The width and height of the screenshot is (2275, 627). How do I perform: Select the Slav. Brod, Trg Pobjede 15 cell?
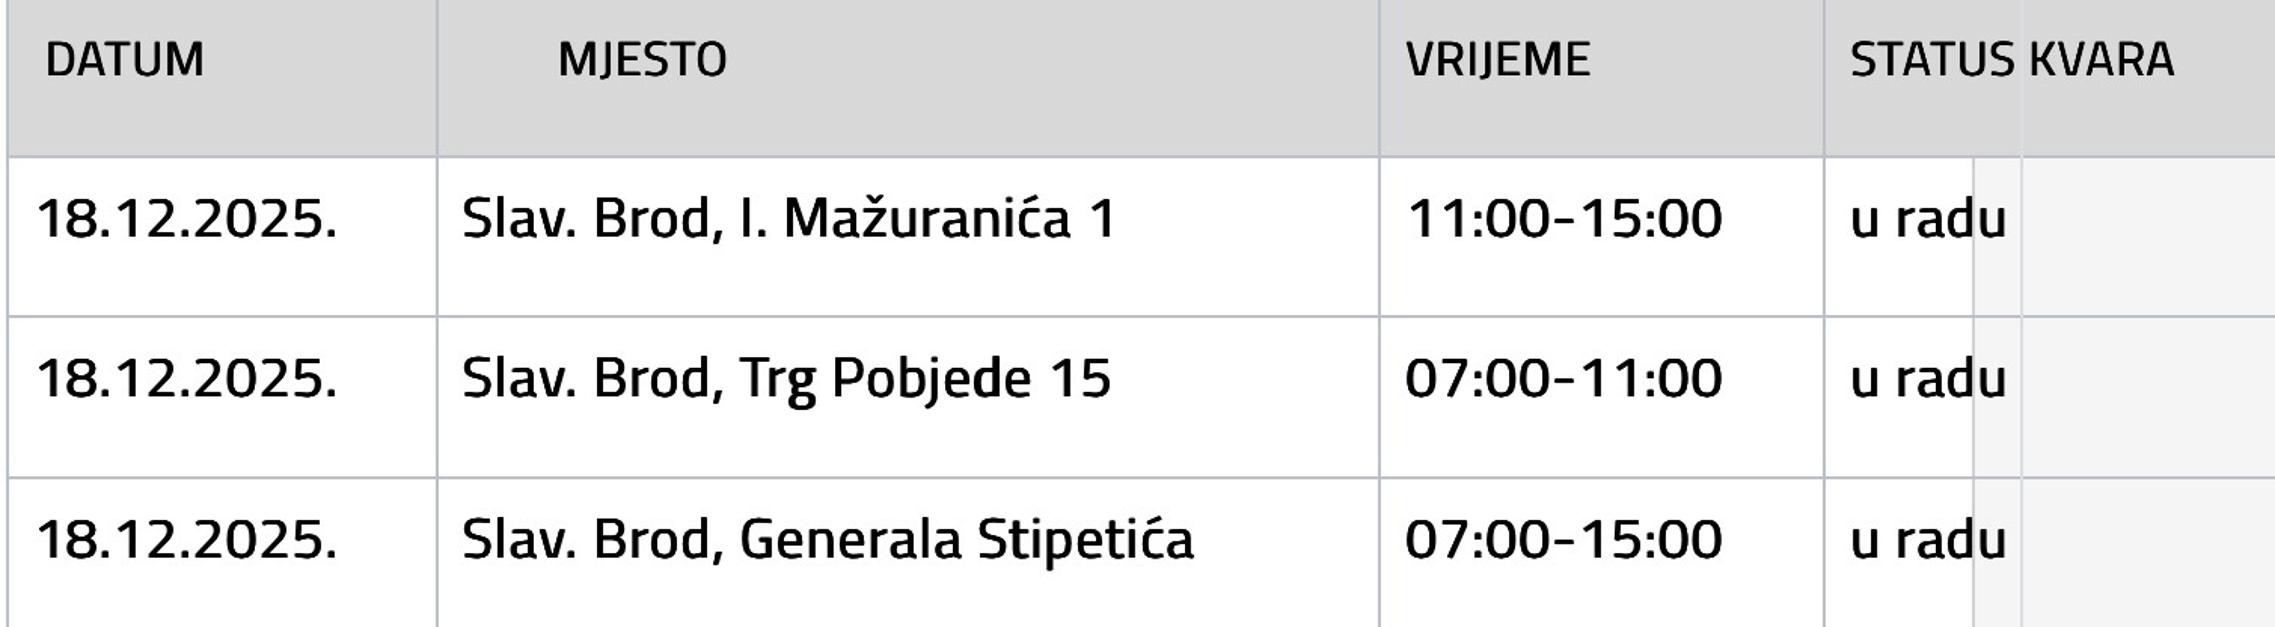[786, 379]
